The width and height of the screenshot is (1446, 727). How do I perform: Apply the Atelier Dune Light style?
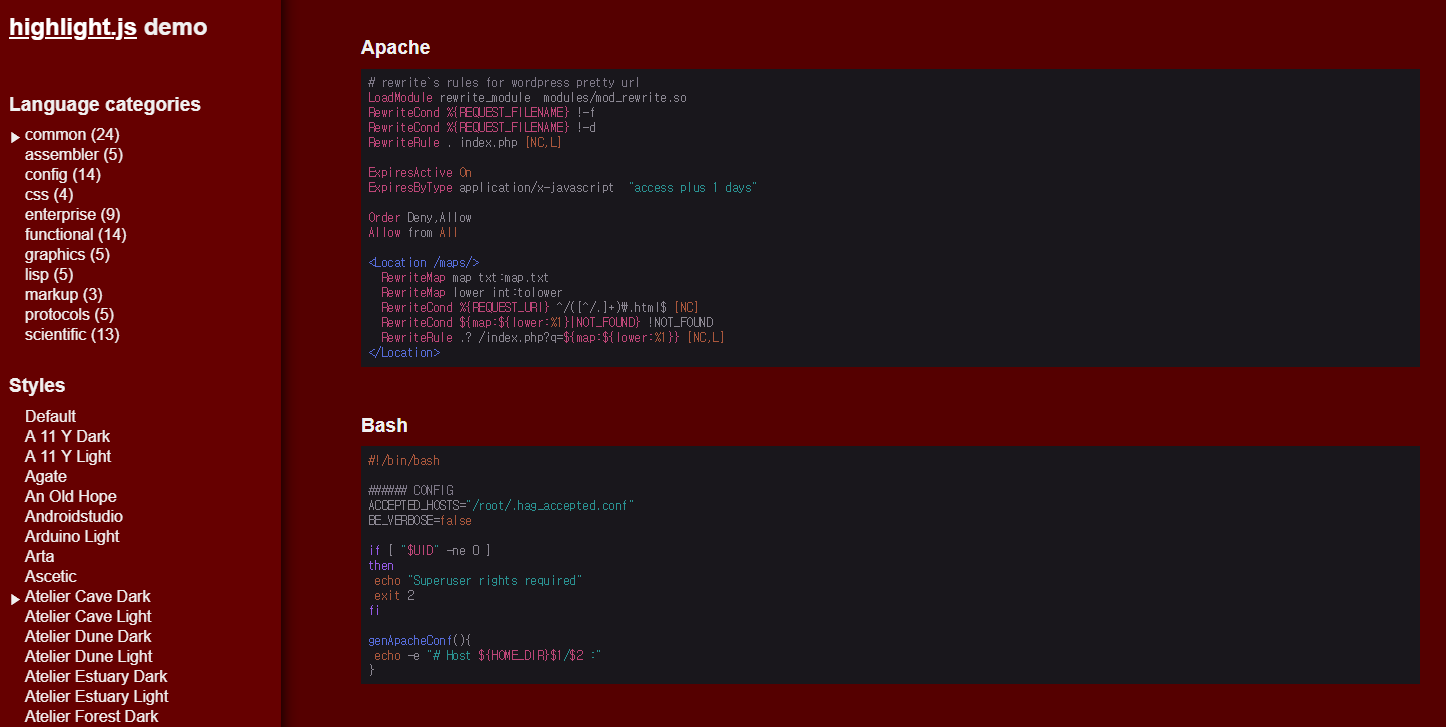(x=89, y=656)
